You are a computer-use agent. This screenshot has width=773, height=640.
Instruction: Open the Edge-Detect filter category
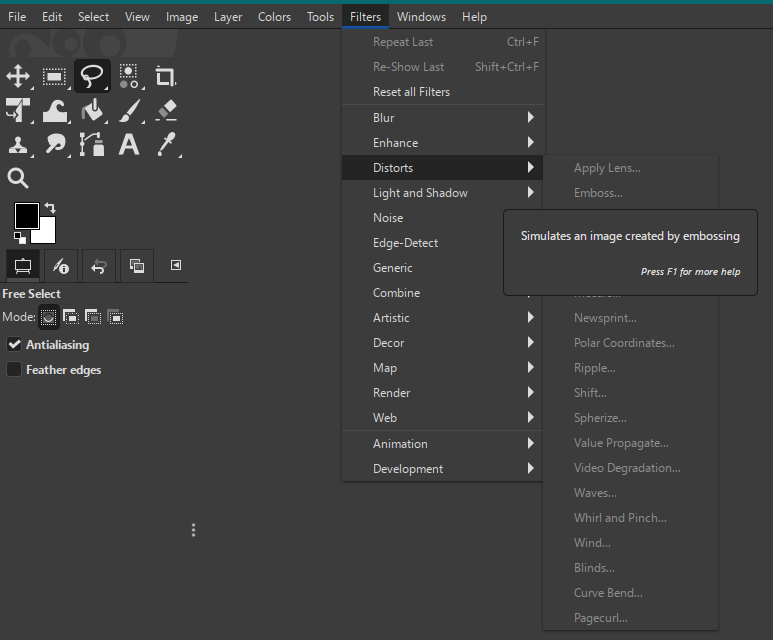click(422, 243)
